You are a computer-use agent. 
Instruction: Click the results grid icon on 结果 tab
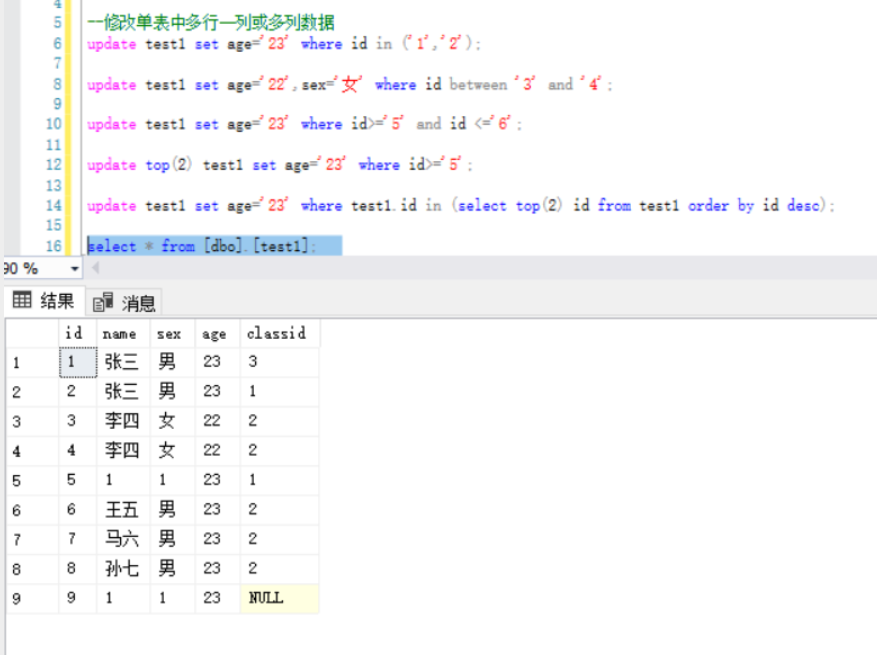coord(22,300)
